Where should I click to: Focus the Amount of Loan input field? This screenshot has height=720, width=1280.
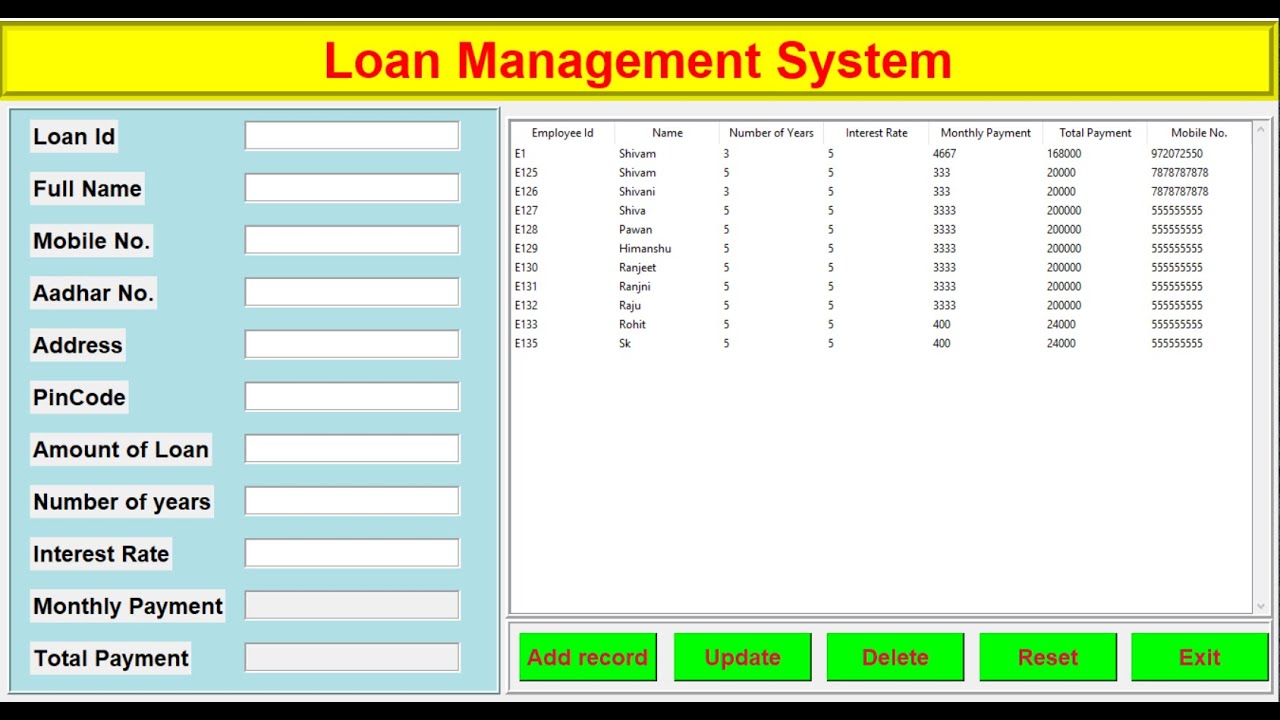pos(352,449)
